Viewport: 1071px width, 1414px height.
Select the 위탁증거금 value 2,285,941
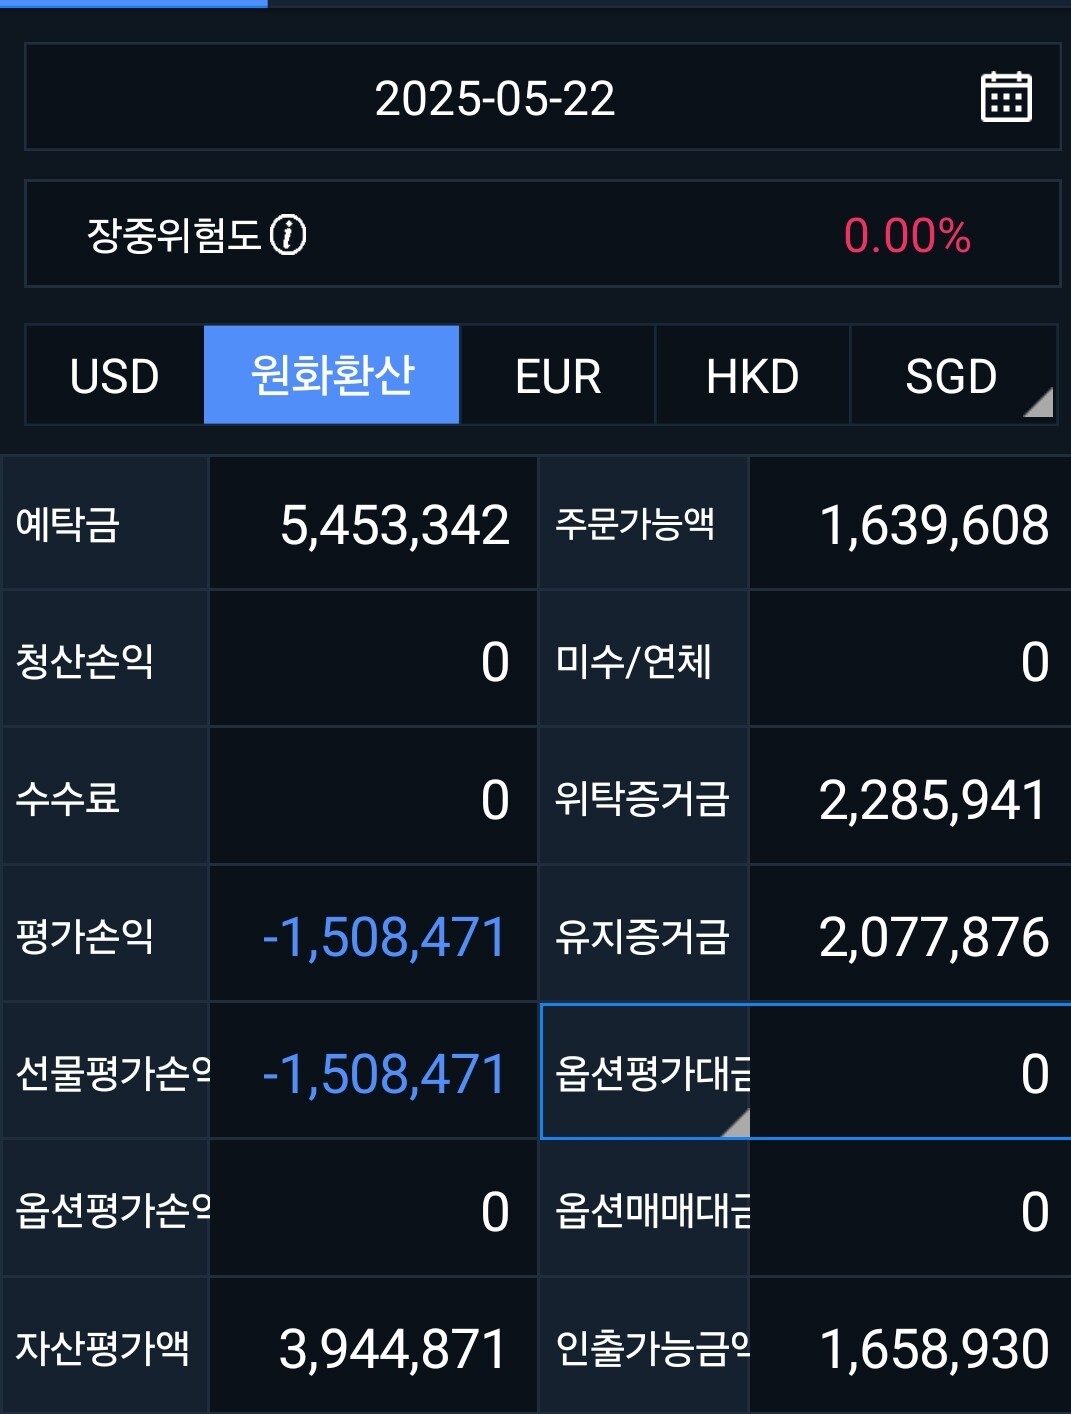point(932,800)
